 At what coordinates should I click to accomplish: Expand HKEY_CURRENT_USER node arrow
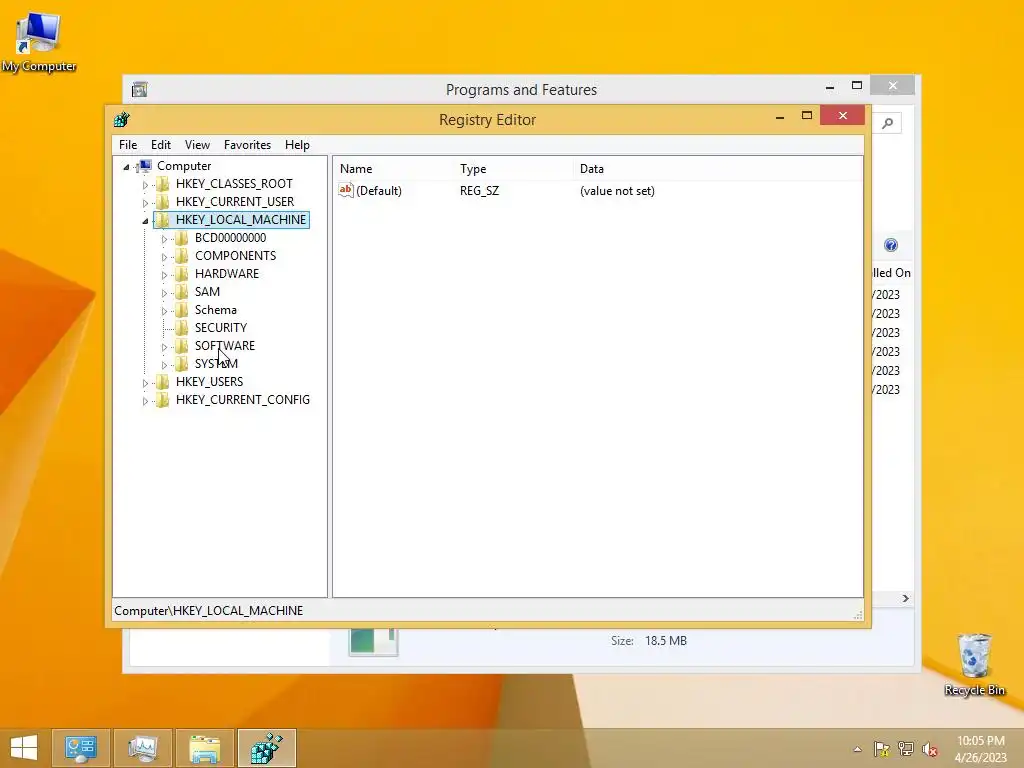click(145, 203)
